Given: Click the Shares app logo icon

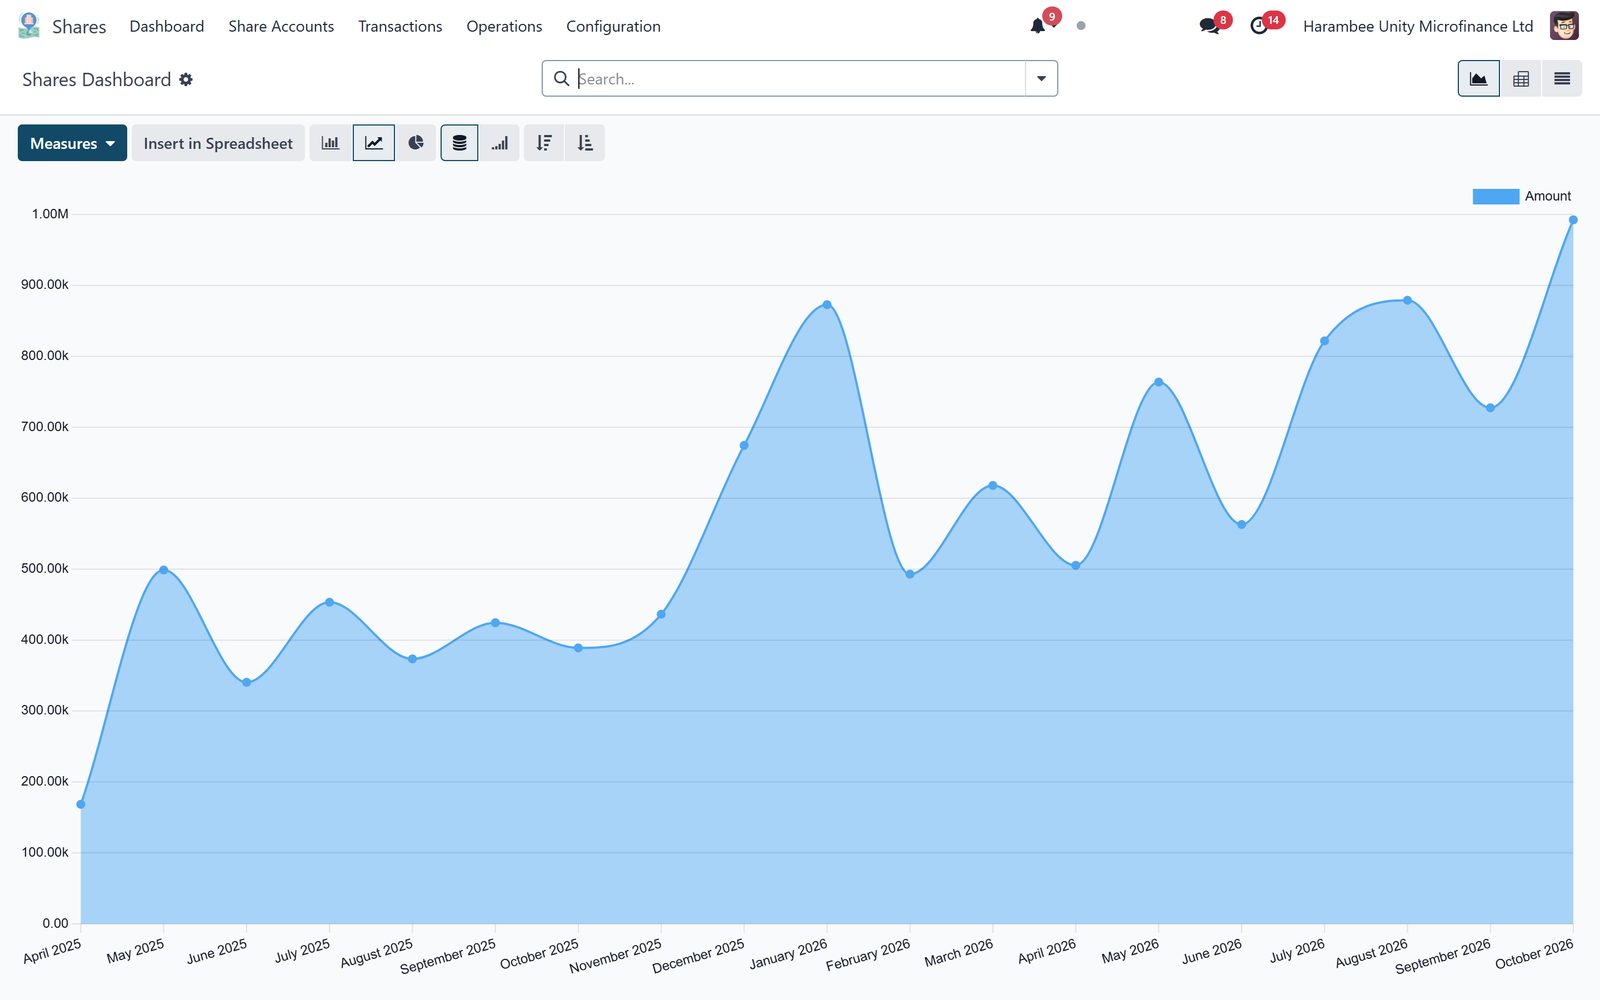Looking at the screenshot, I should click(29, 26).
